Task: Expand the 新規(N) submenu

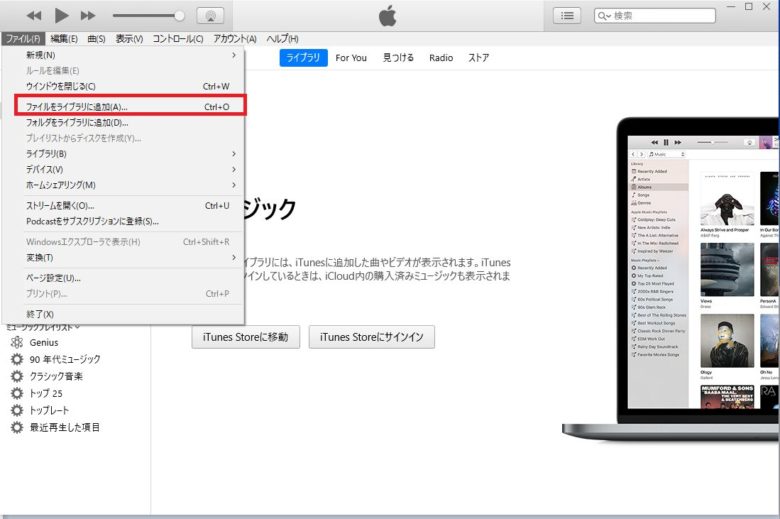Action: 123,55
